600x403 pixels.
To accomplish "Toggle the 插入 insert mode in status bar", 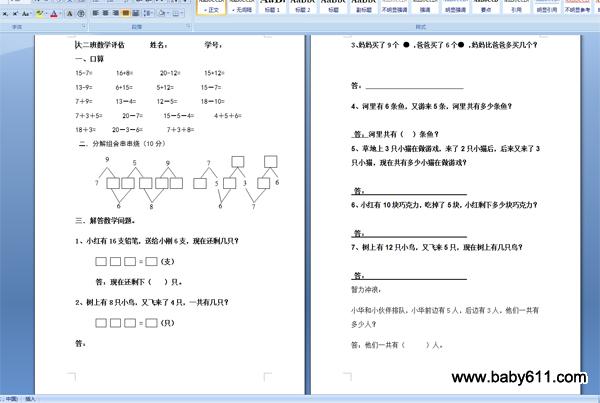I will click(x=30, y=399).
